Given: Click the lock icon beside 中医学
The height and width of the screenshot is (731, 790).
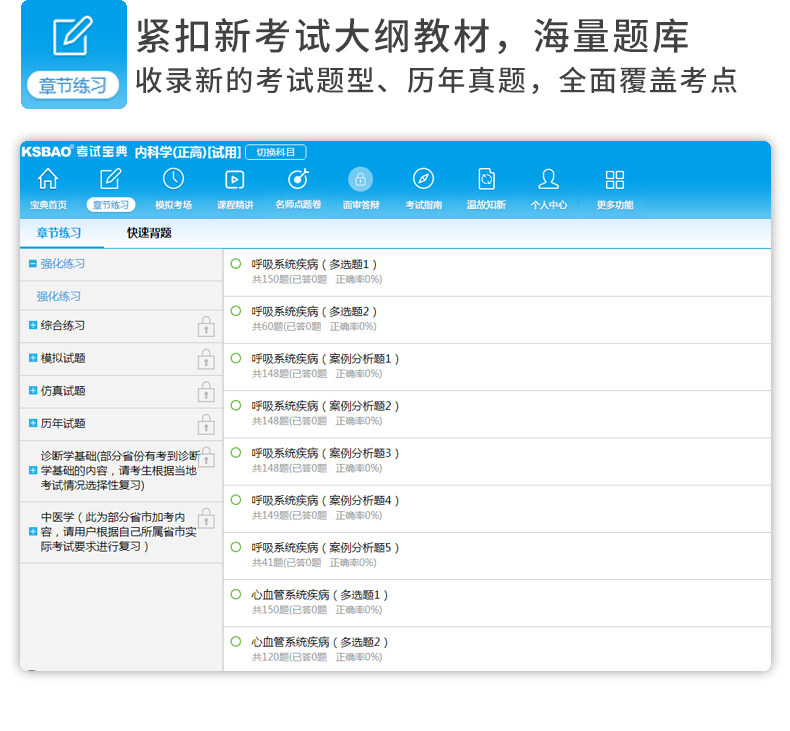Looking at the screenshot, I should (206, 518).
